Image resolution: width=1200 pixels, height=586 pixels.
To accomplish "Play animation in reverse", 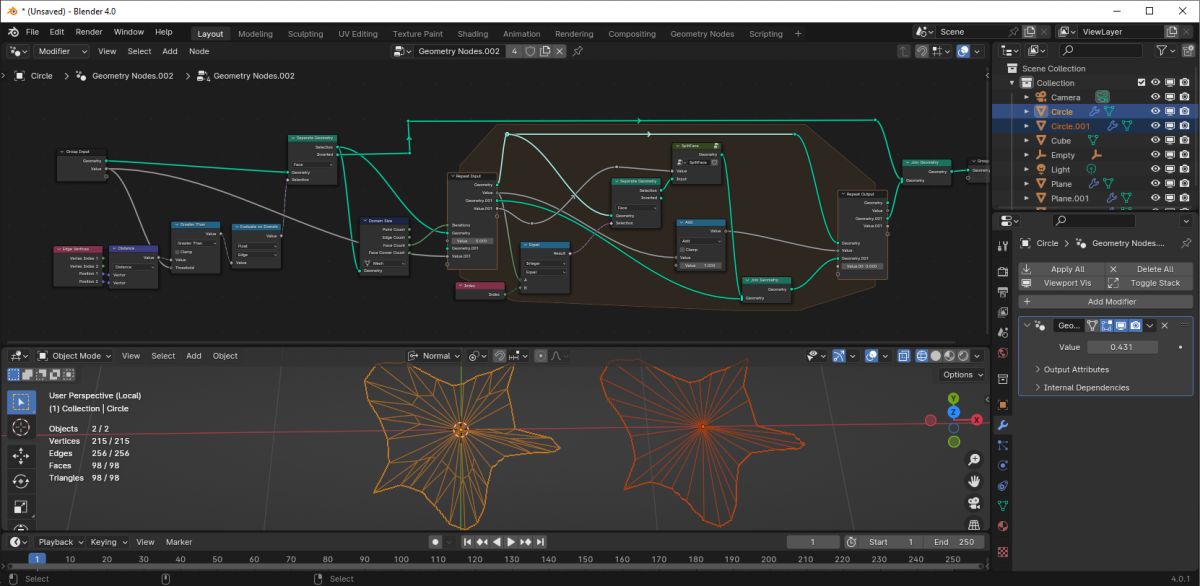I will coord(496,542).
